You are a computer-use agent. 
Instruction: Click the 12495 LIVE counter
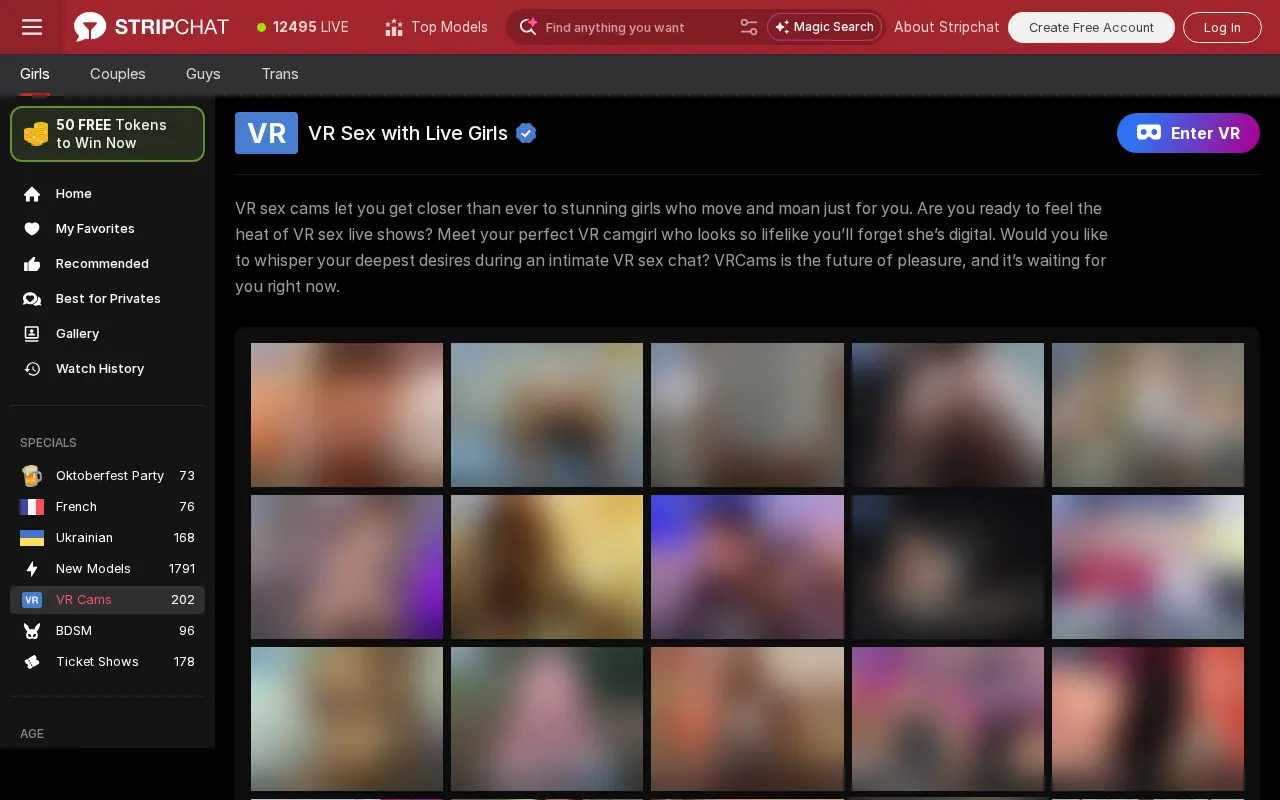[x=303, y=27]
